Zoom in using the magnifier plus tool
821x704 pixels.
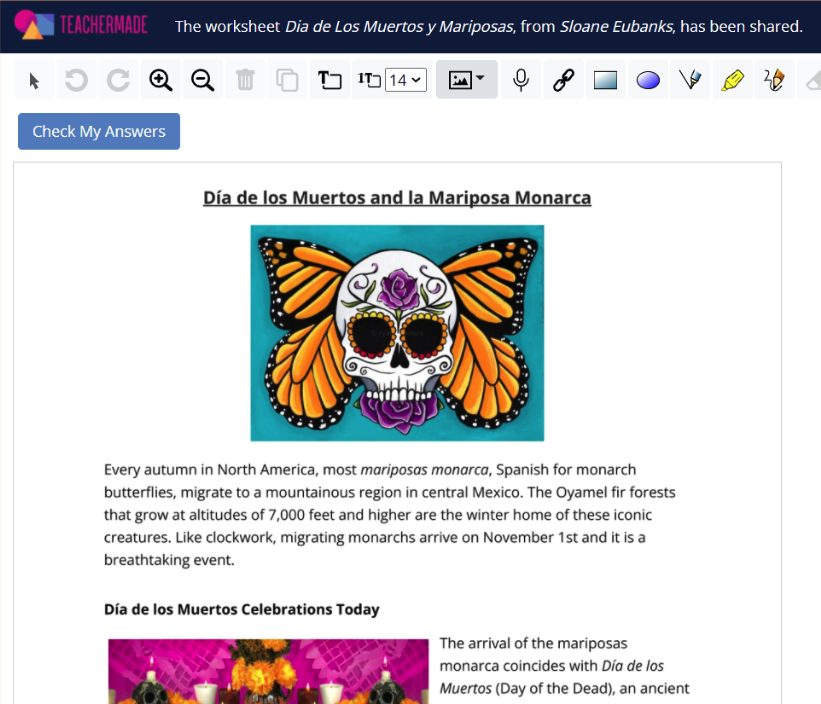[x=160, y=79]
